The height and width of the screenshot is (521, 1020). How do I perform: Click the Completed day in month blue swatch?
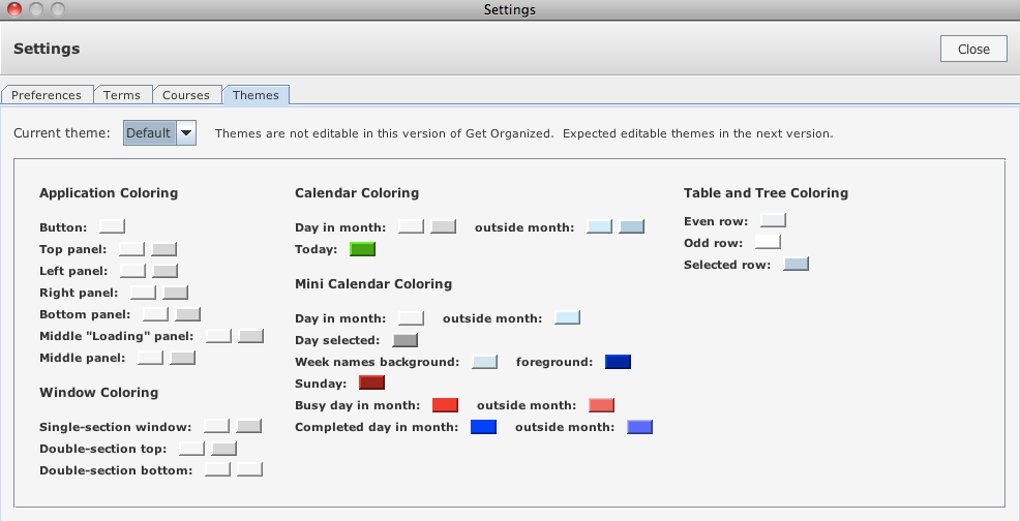pos(483,427)
